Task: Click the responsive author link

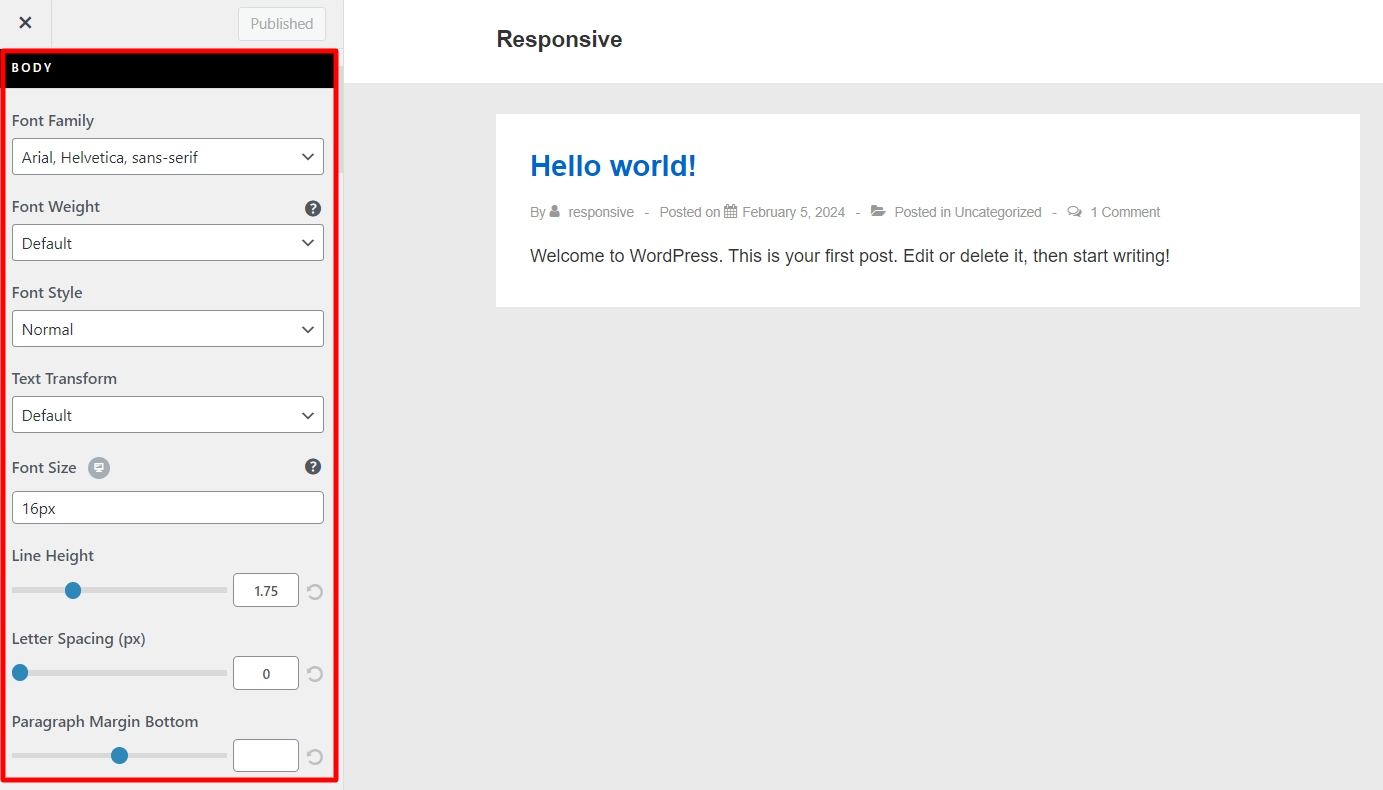Action: [x=601, y=212]
